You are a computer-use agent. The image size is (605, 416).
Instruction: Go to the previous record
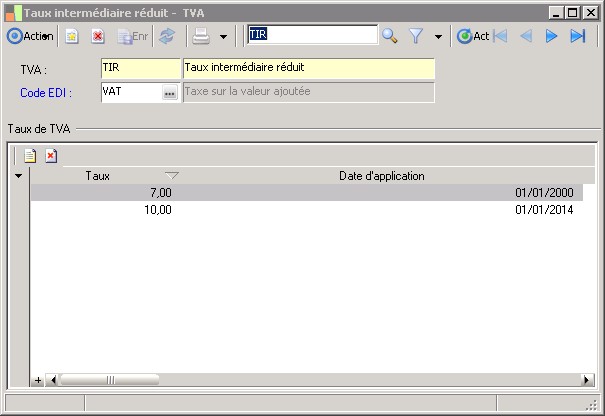pyautogui.click(x=526, y=36)
